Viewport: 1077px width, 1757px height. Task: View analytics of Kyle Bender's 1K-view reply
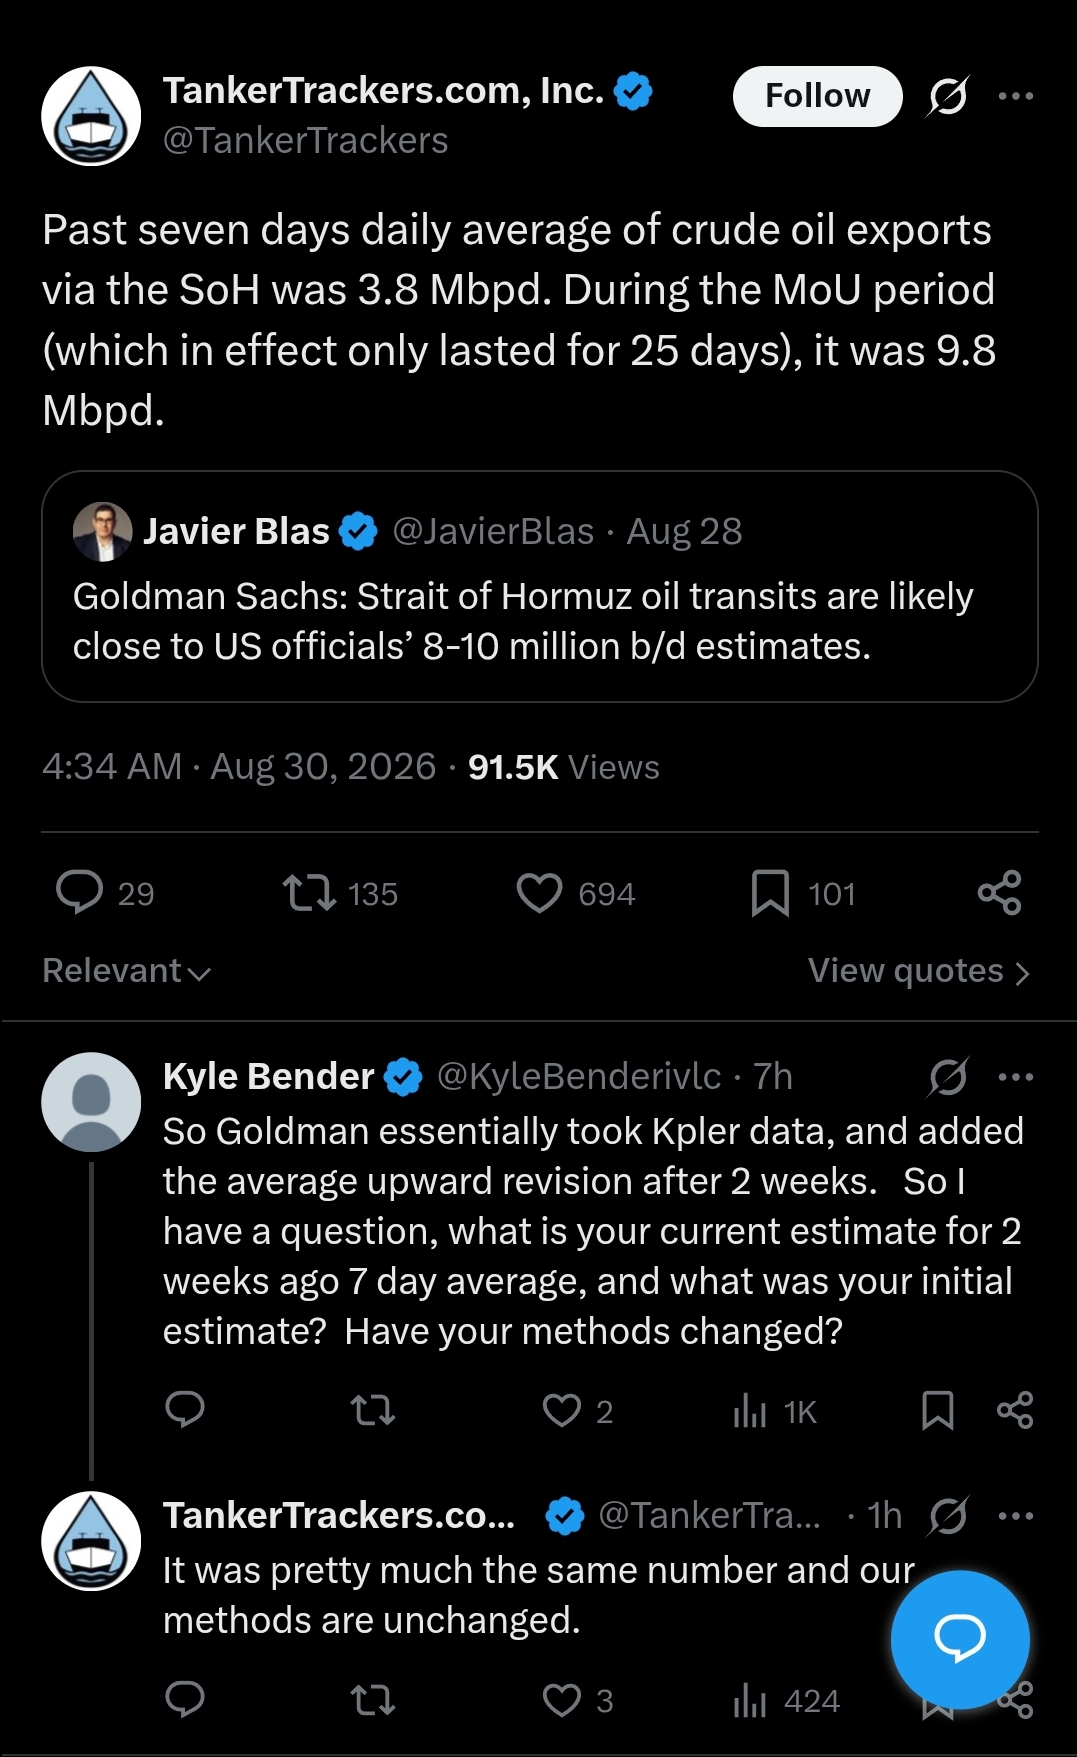775,1411
